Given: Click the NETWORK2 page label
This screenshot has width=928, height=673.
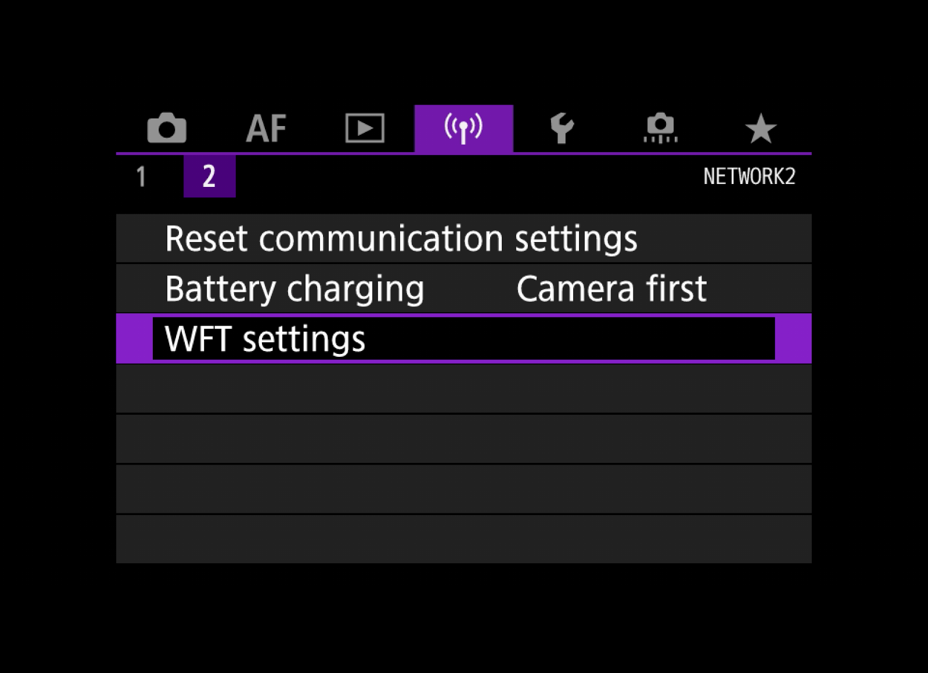Looking at the screenshot, I should 749,176.
